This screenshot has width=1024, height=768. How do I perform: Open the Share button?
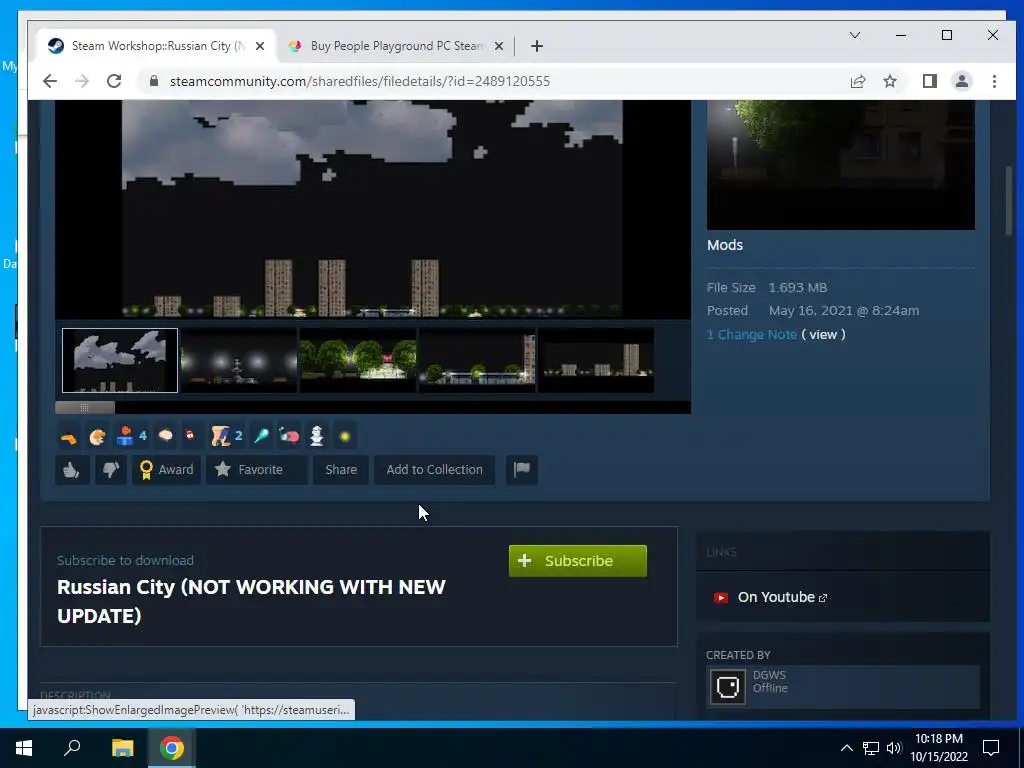(341, 470)
